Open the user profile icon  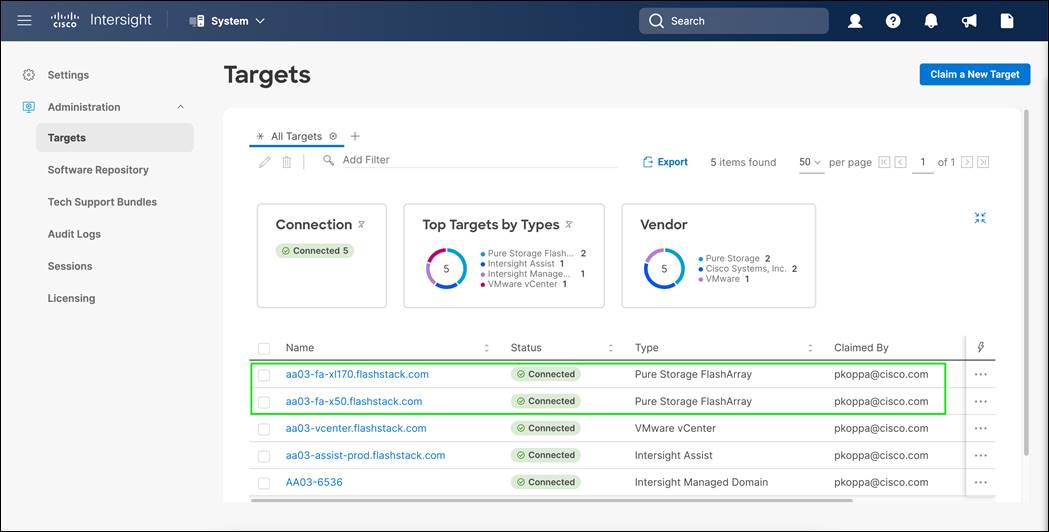tap(855, 21)
